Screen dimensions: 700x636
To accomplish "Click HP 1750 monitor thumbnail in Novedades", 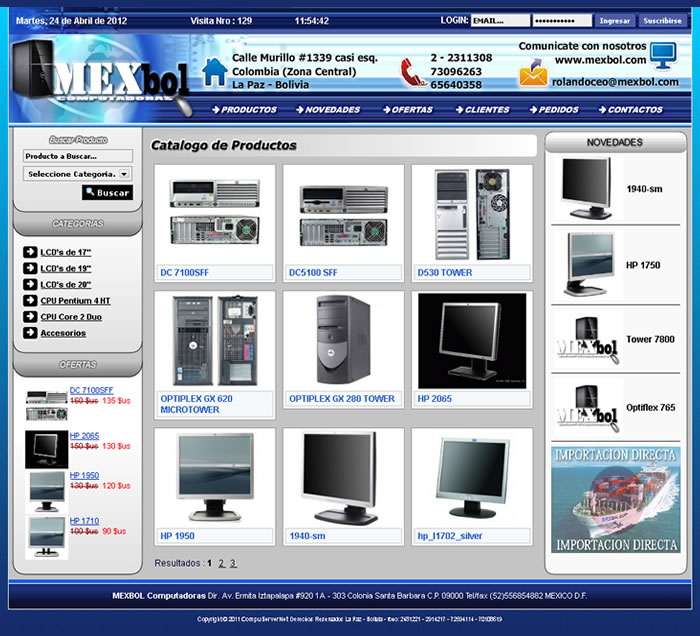I will click(591, 264).
